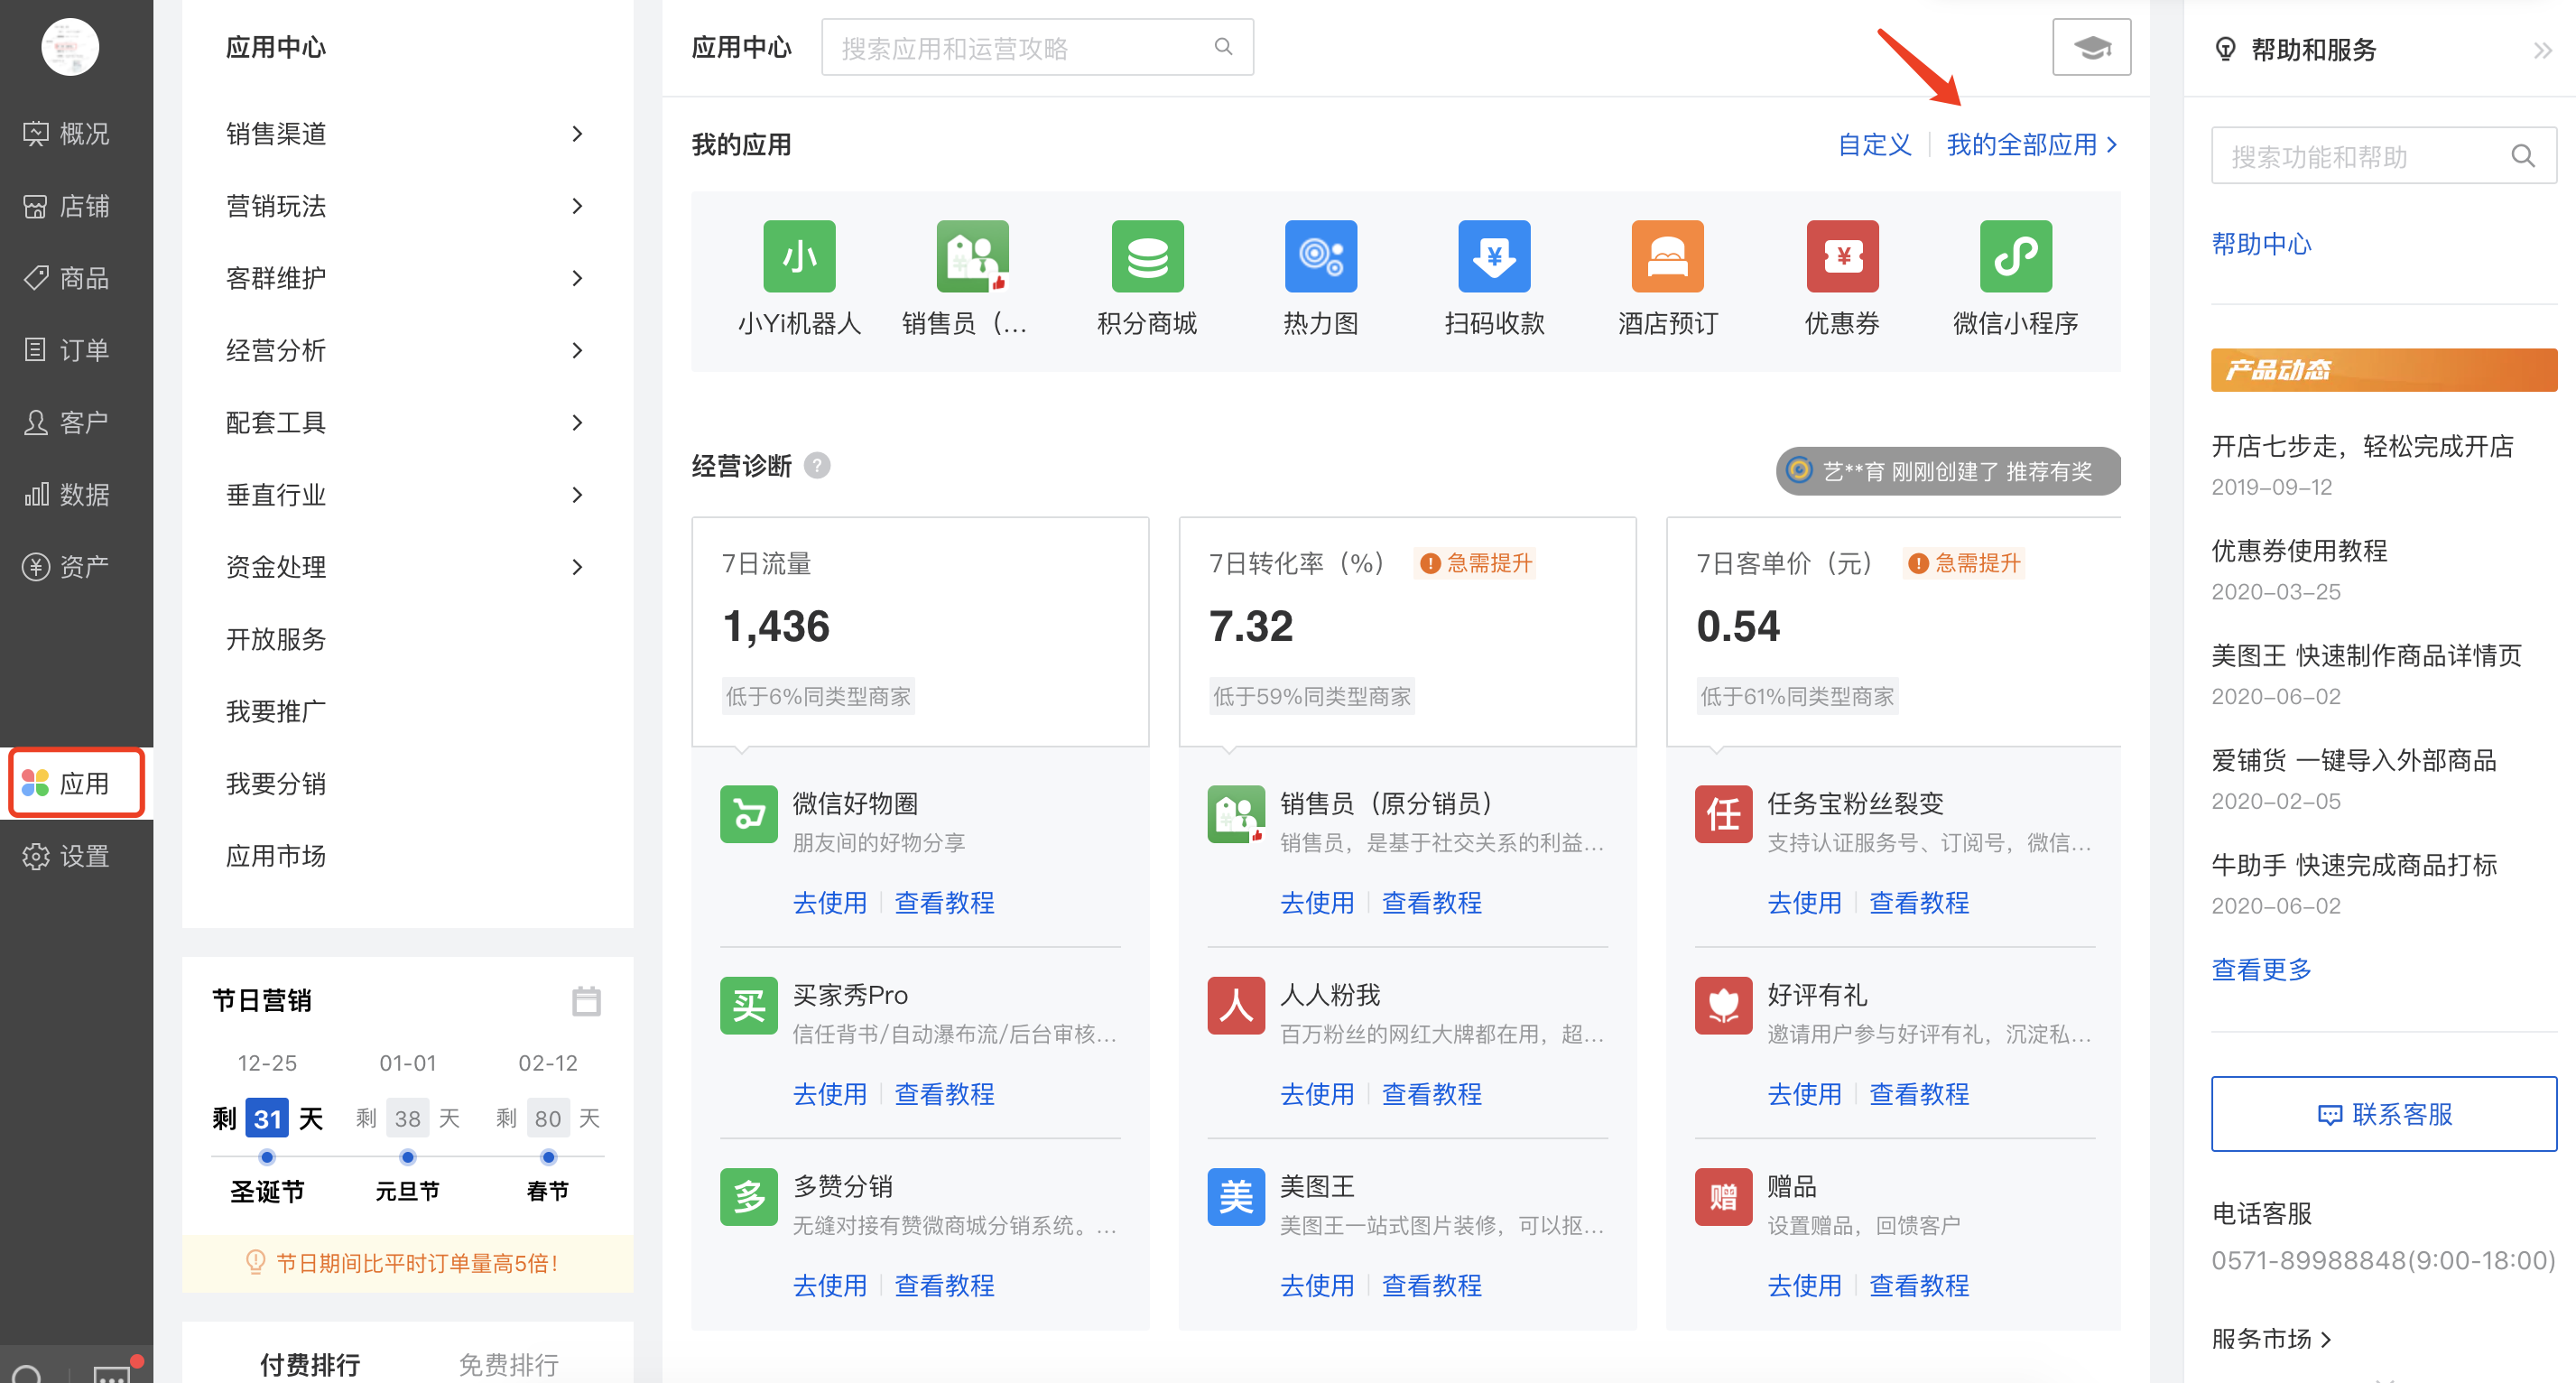Expand the 营销玩法 submenu

576,206
